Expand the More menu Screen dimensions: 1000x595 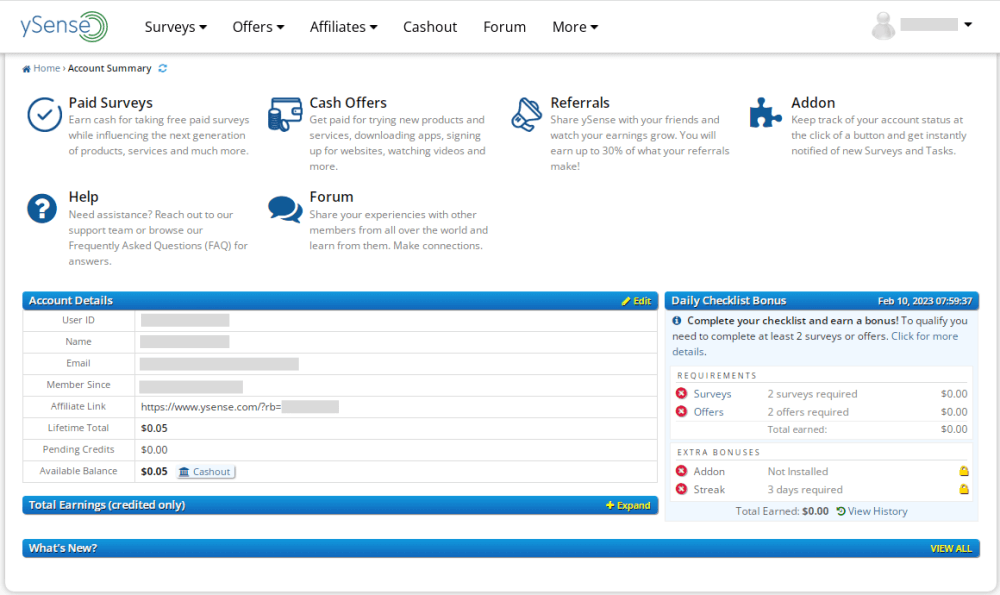point(575,27)
